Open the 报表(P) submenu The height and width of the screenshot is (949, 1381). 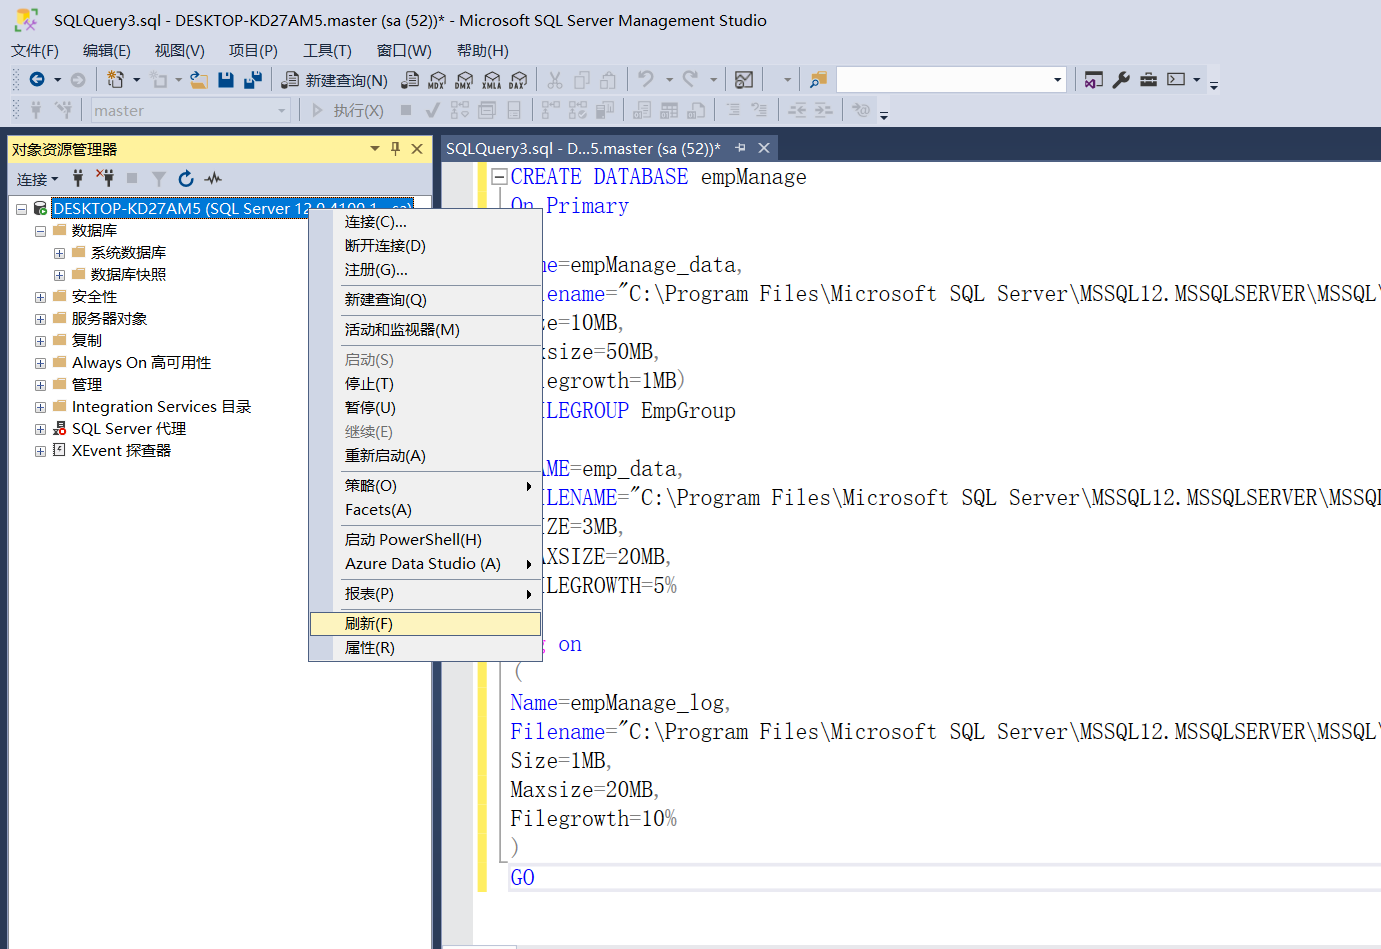[426, 594]
